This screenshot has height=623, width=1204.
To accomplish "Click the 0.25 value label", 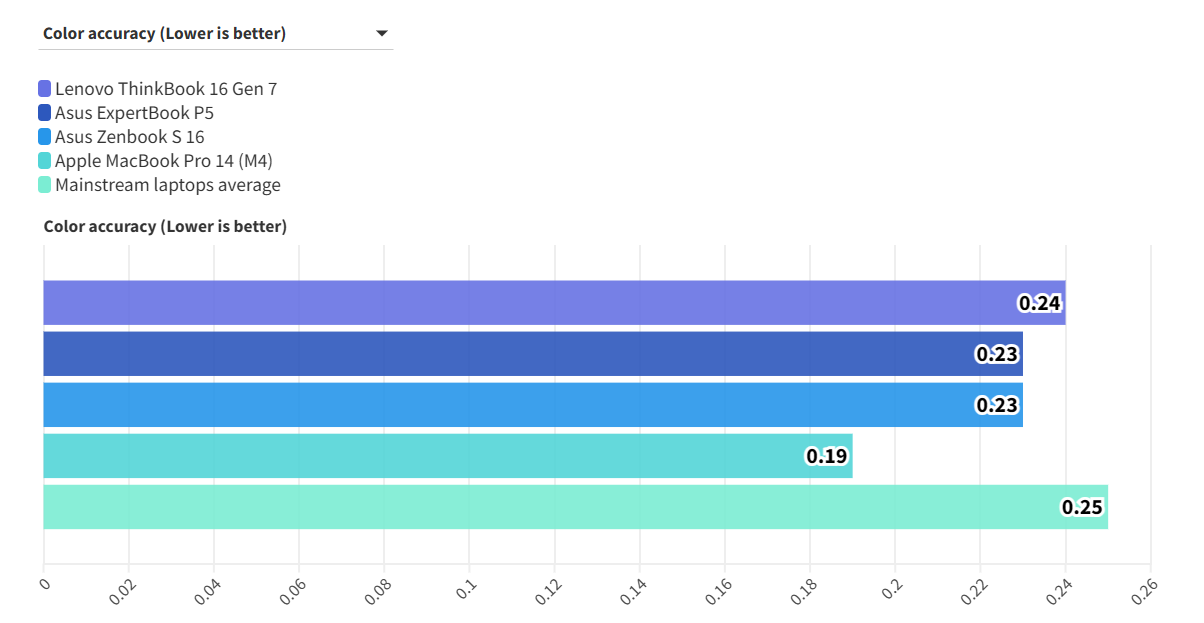I will point(1082,508).
